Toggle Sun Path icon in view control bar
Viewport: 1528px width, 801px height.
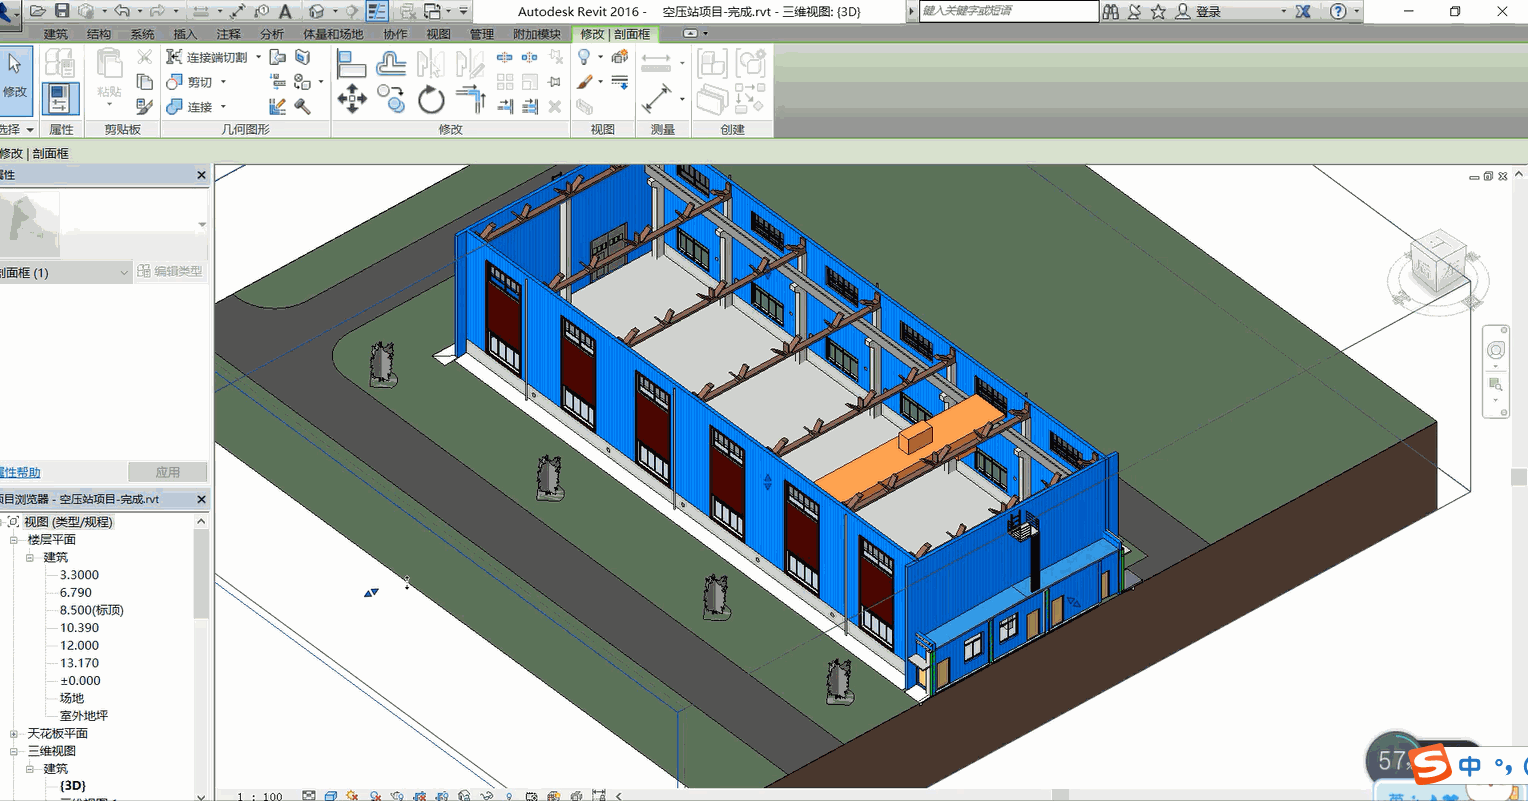(x=352, y=796)
